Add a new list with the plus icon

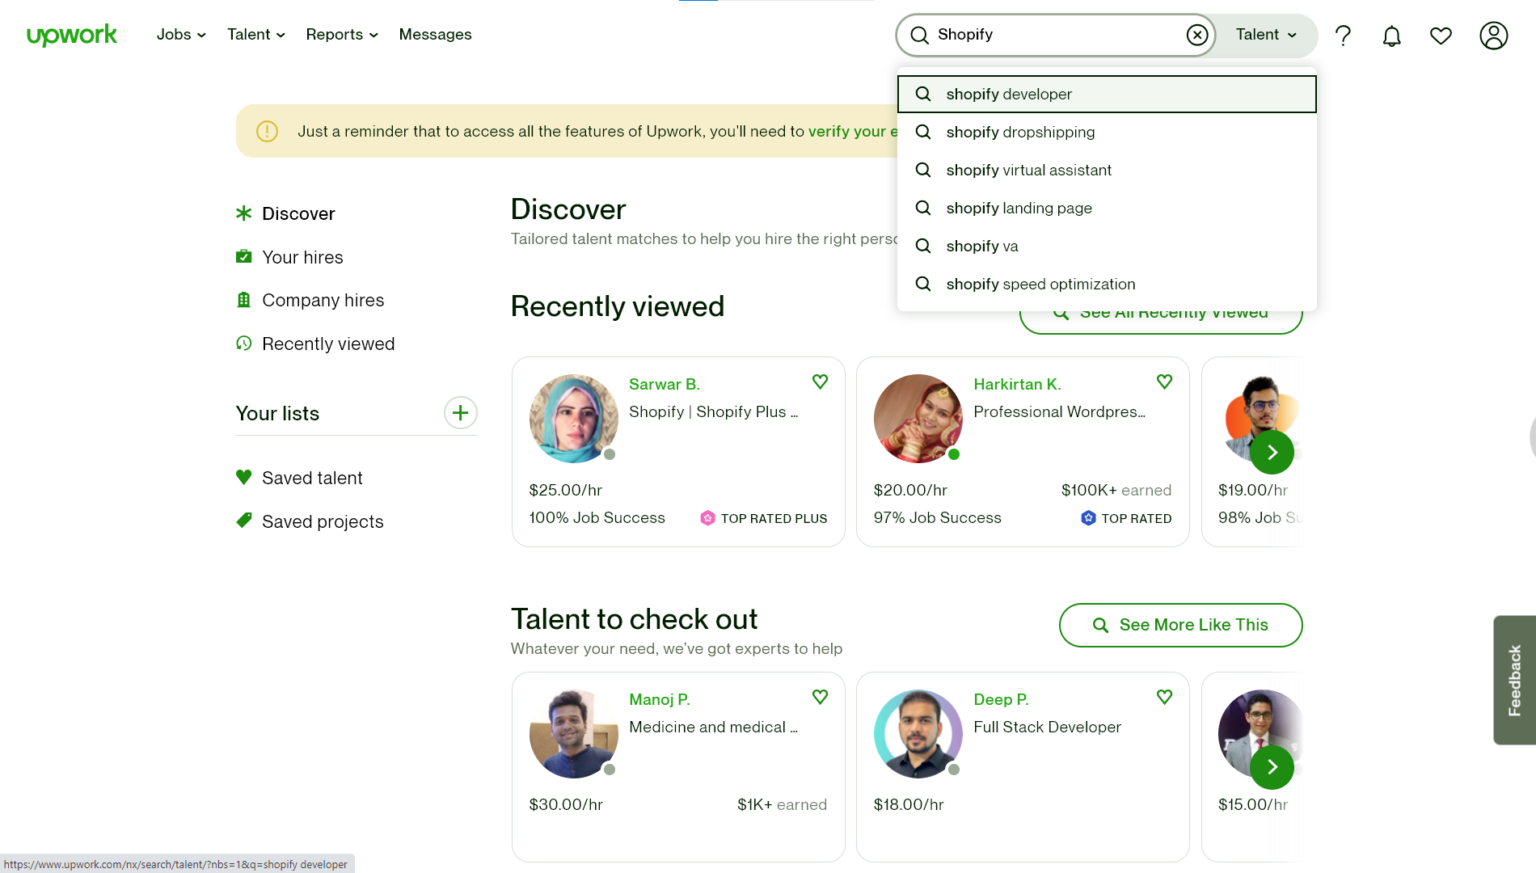pos(460,412)
